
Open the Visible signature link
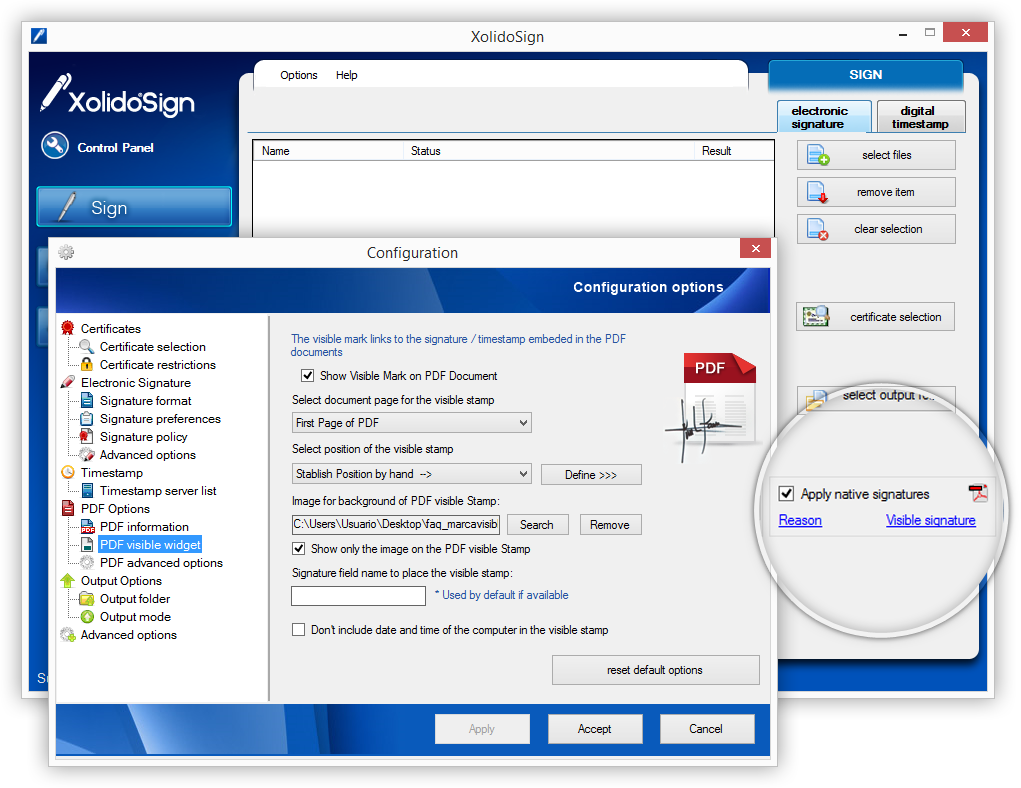click(x=930, y=520)
